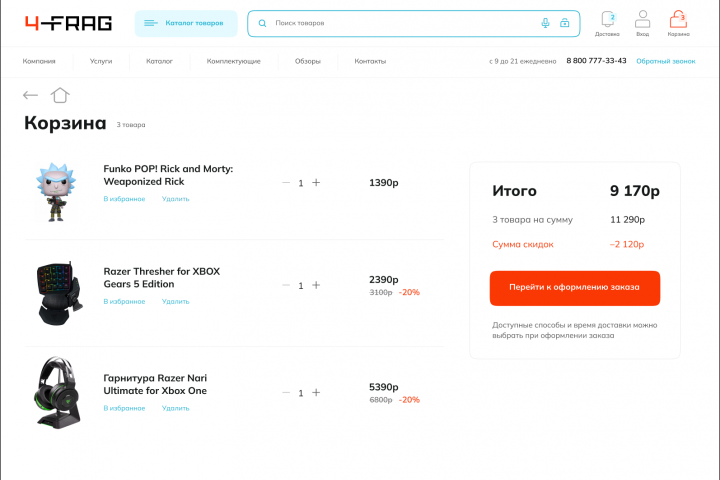Click the home icon in breadcrumbs
Screen dimensions: 720x480
click(60, 95)
